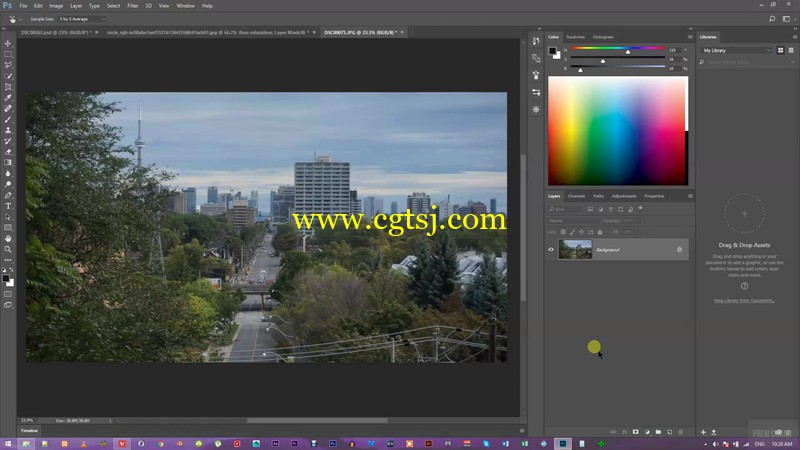The image size is (800, 450).
Task: Select the Eyedropper tool in toolbox
Action: pos(8,97)
